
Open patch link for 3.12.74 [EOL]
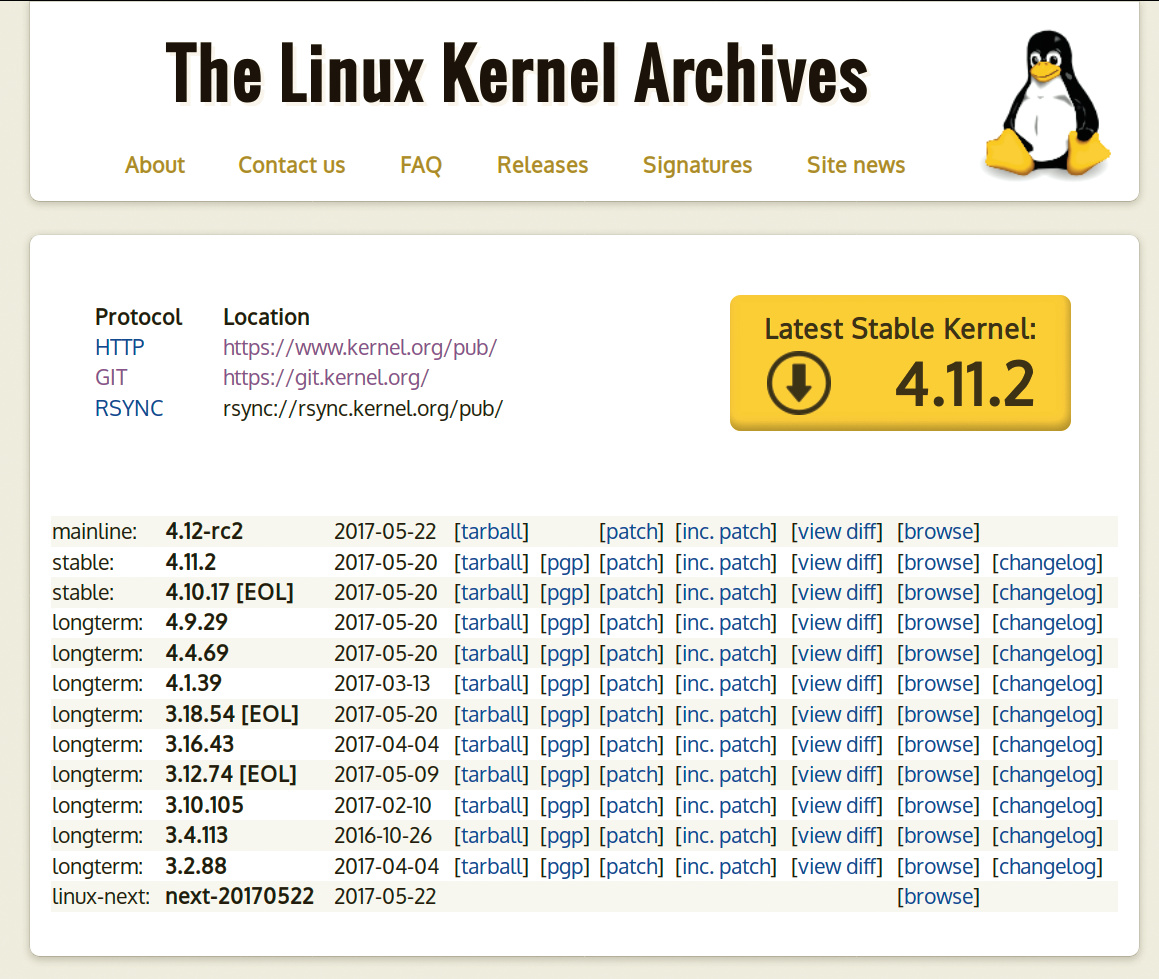tap(631, 775)
